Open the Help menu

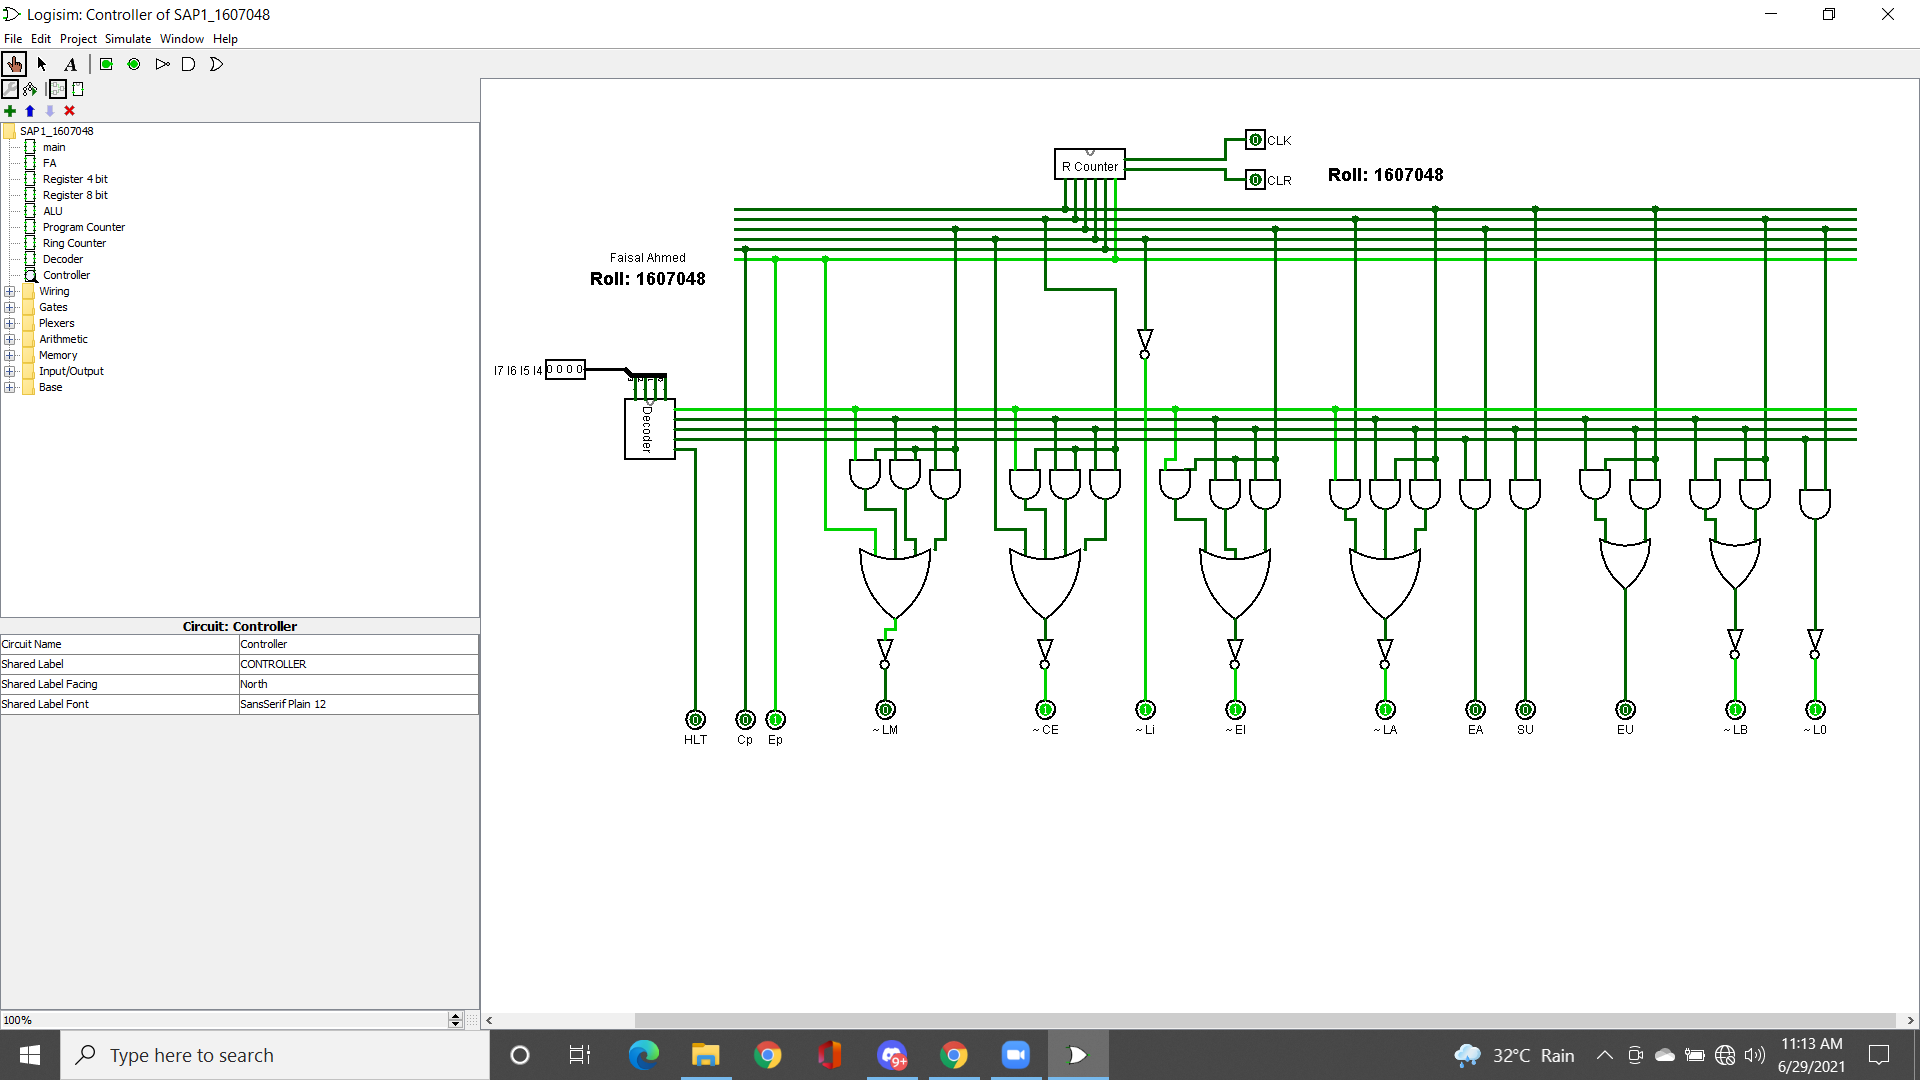[x=225, y=39]
